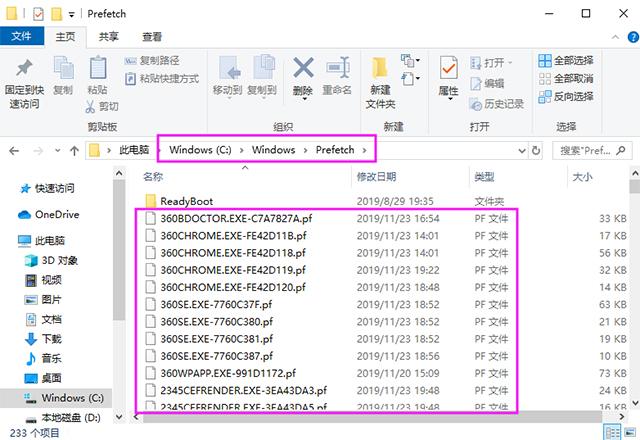The width and height of the screenshot is (640, 440).
Task: Switch to the View (查看) tab
Action: pyautogui.click(x=152, y=37)
